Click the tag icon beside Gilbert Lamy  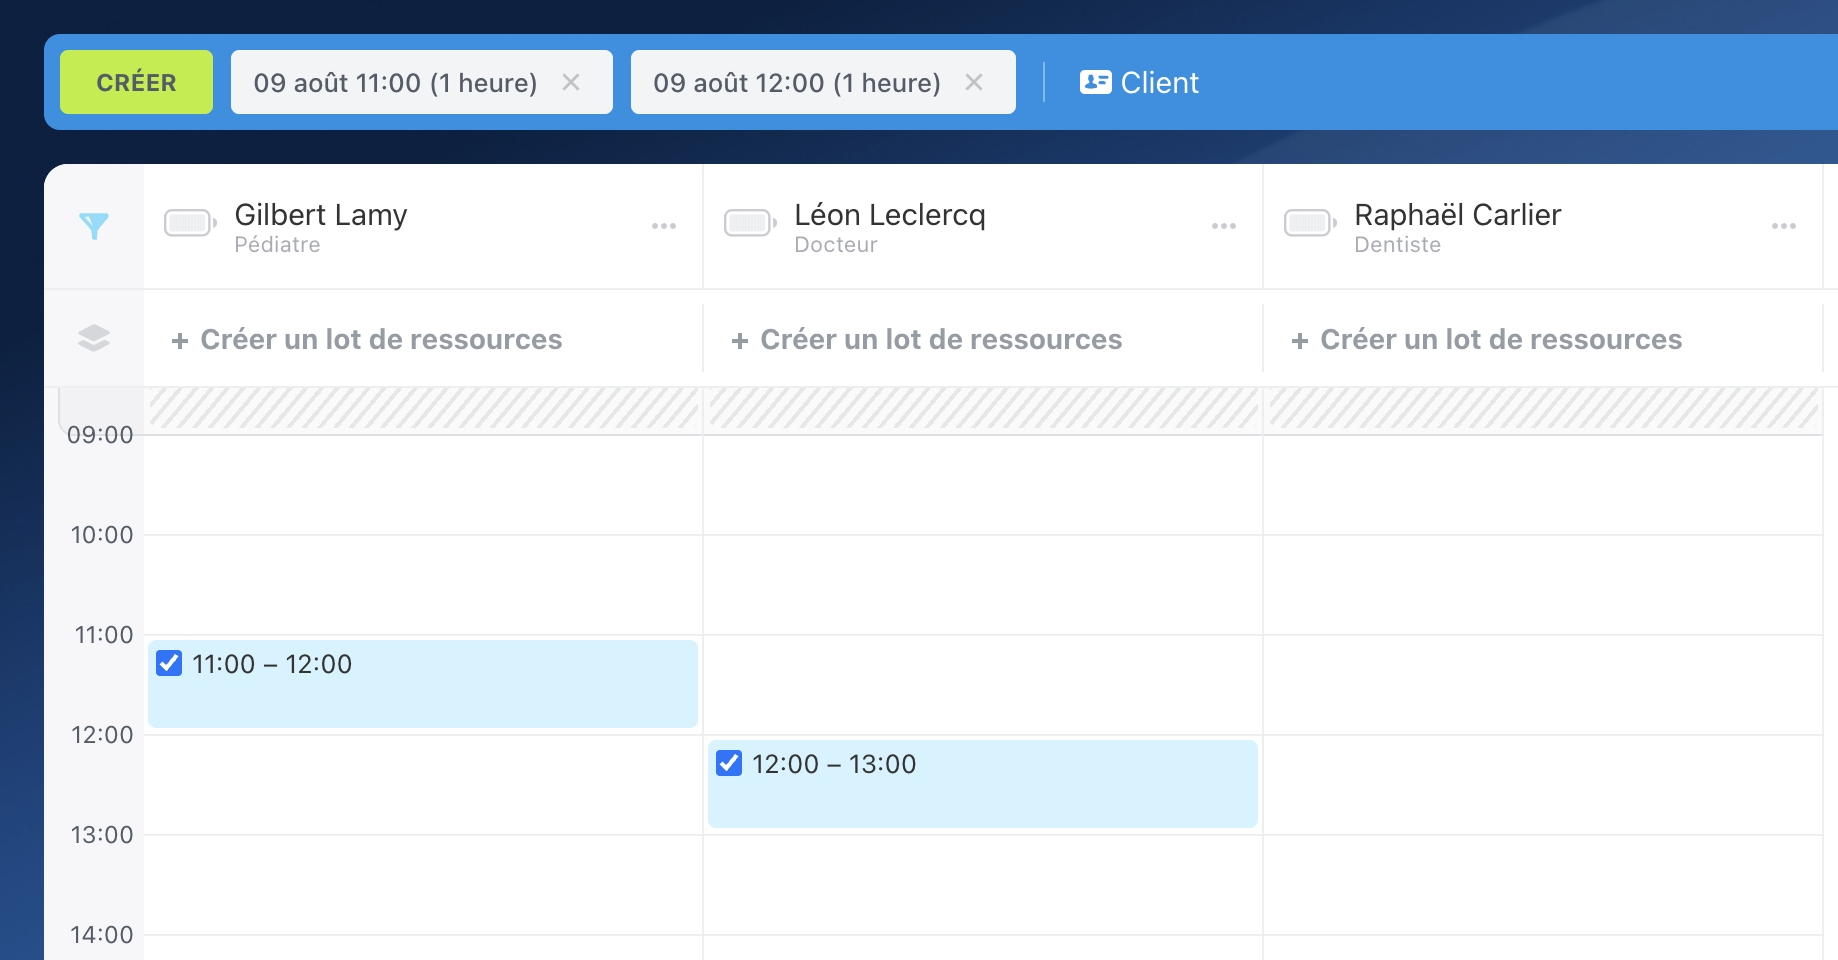(x=190, y=223)
